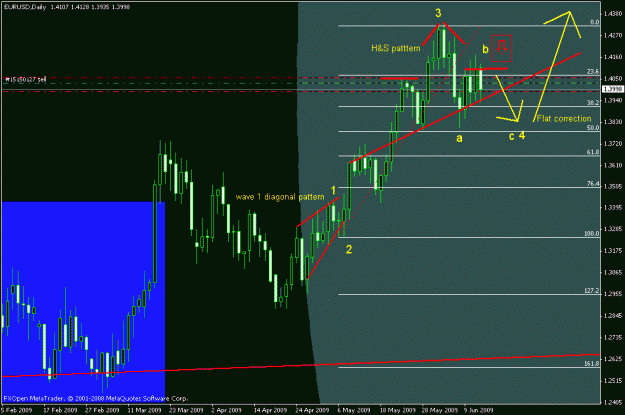Click 1.3395 on the price scale
This screenshot has height=415, width=625.
[613, 208]
